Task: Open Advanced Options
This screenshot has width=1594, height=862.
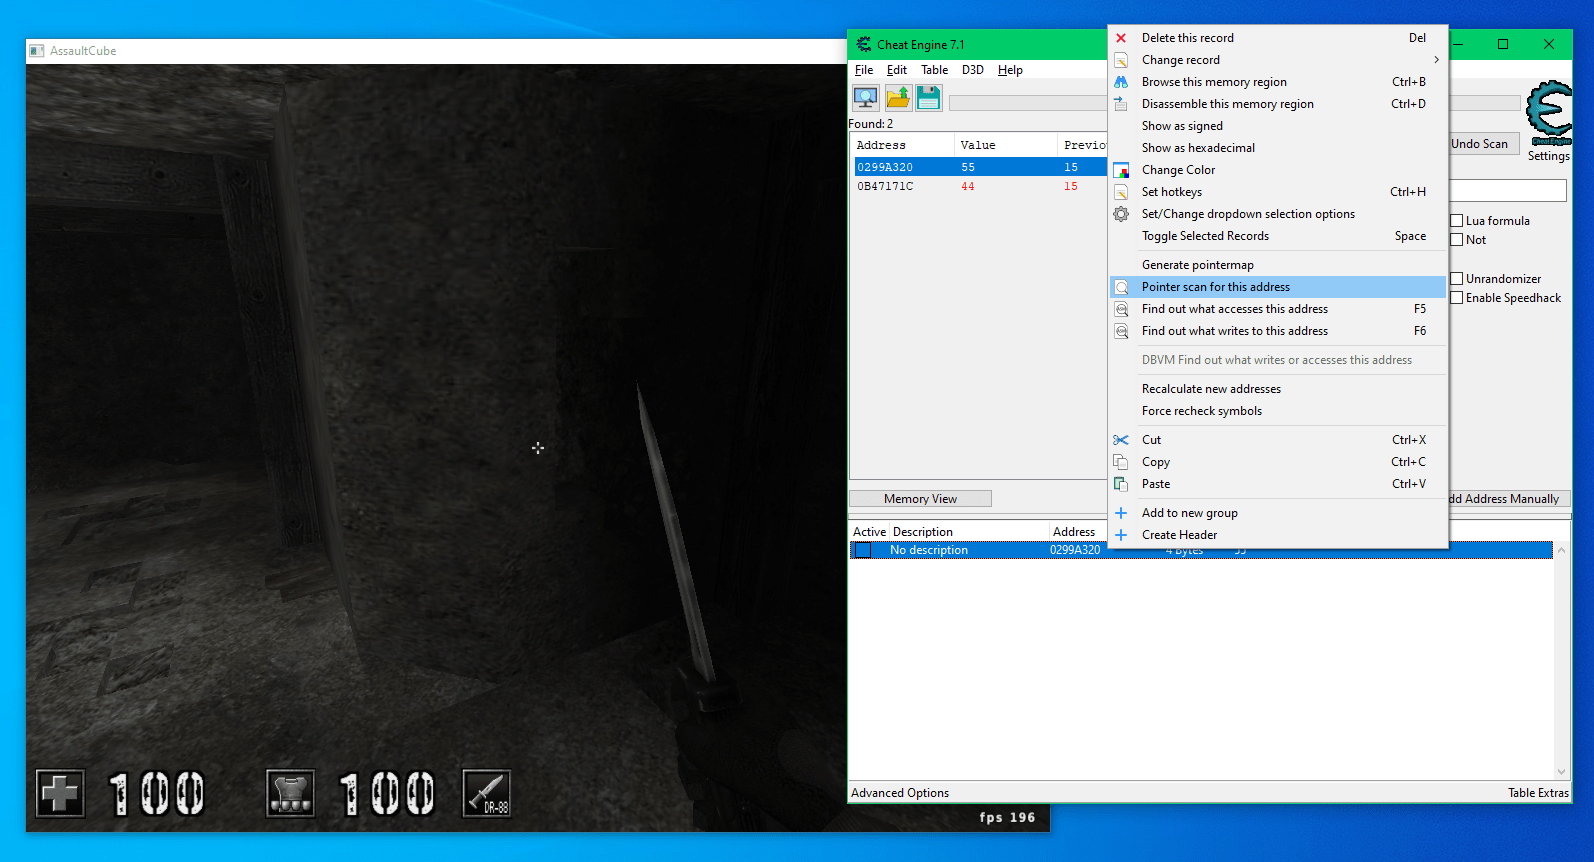Action: 900,793
